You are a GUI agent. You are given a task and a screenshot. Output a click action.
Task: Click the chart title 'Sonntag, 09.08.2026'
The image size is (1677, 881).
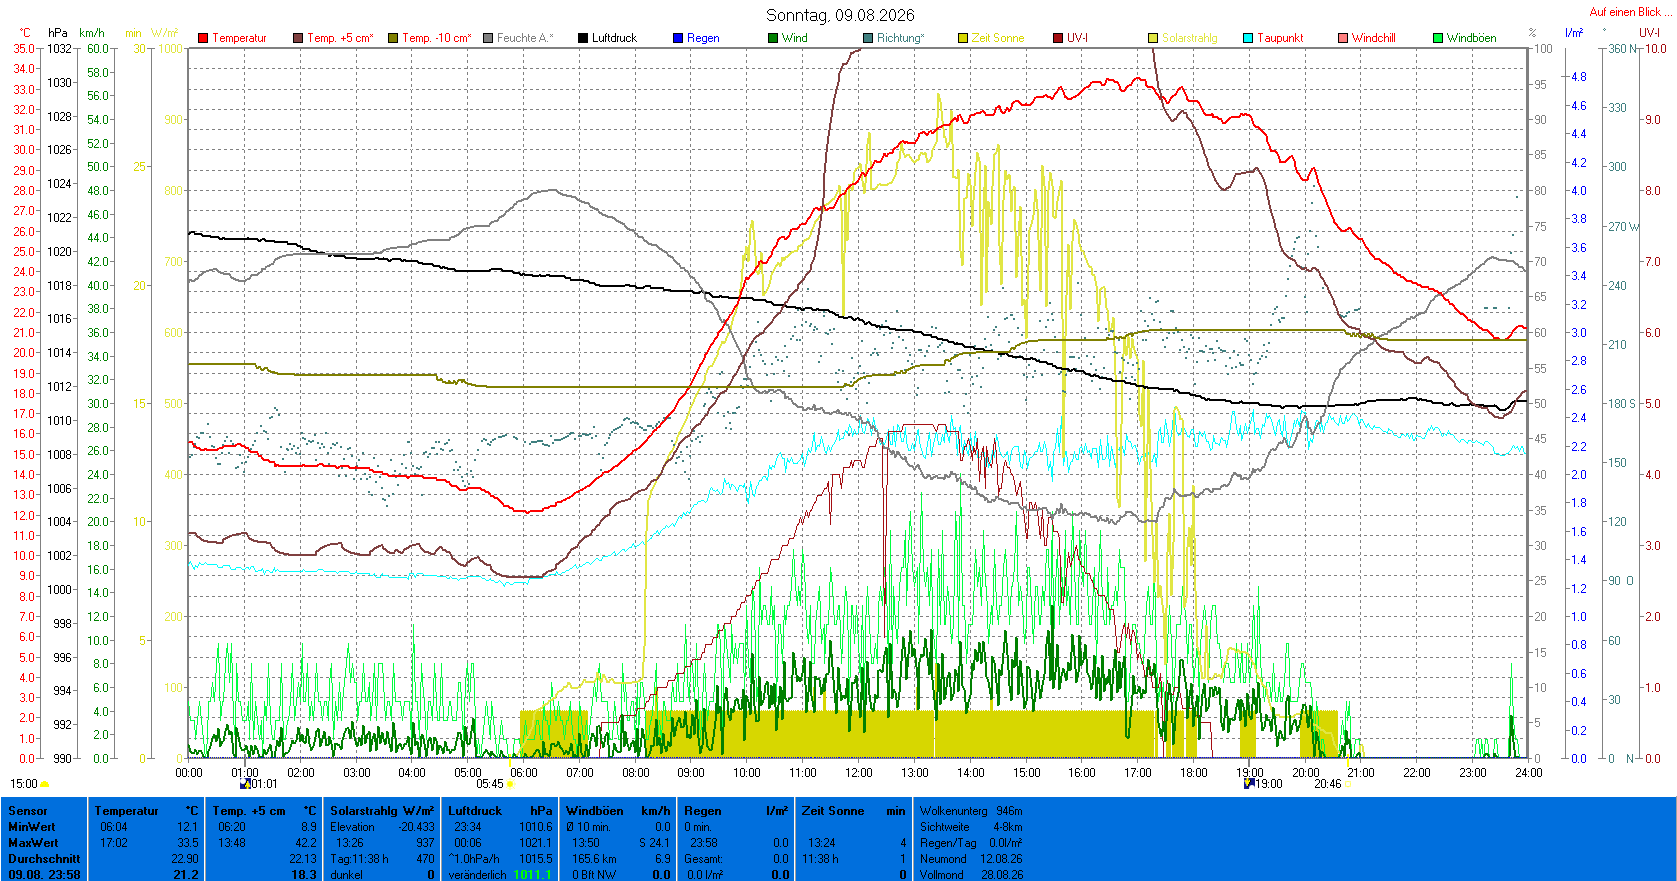pos(840,15)
